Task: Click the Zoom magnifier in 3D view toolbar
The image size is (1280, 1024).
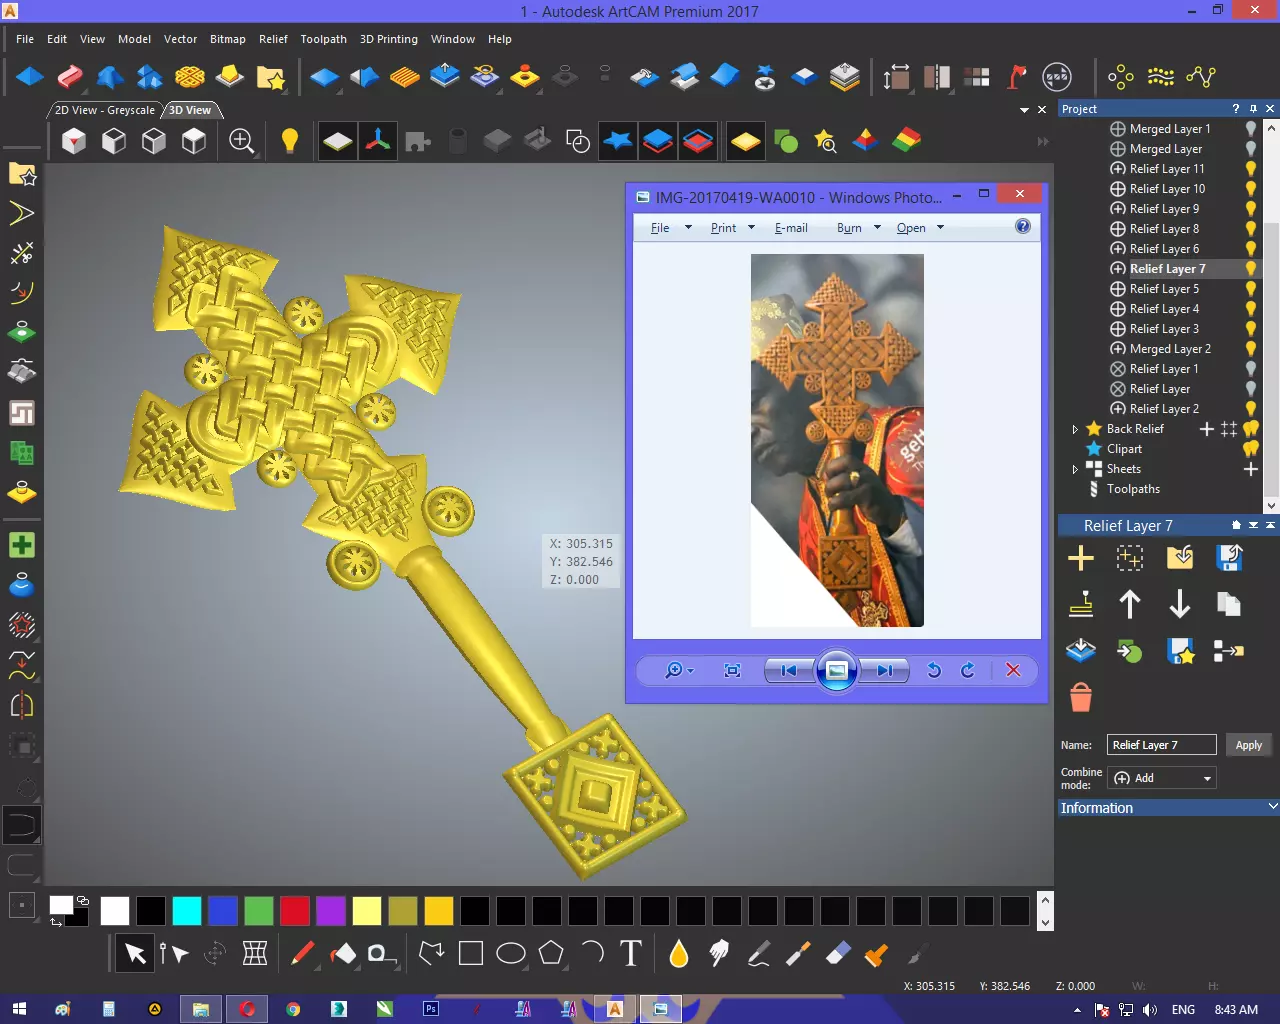Action: coord(241,141)
